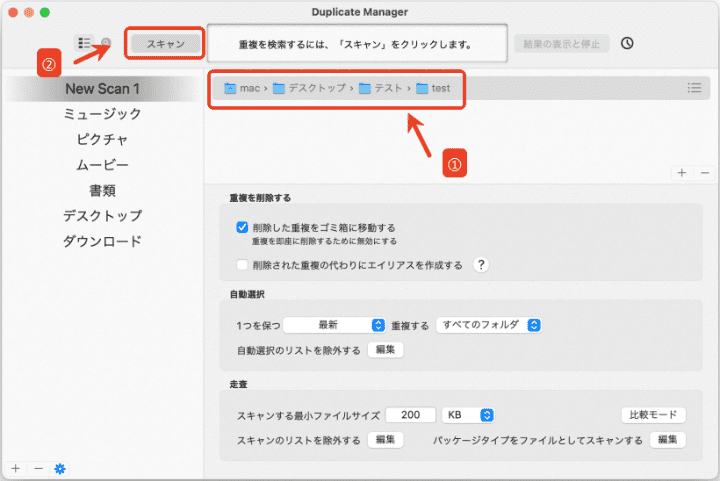This screenshot has height=481, width=720.
Task: Click the list options icon in folder row
Action: coord(694,88)
